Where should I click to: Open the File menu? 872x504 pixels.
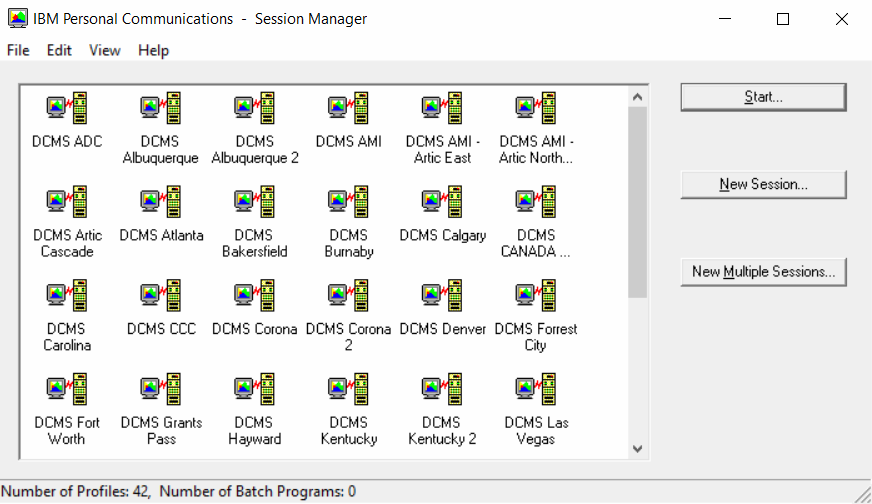(18, 50)
